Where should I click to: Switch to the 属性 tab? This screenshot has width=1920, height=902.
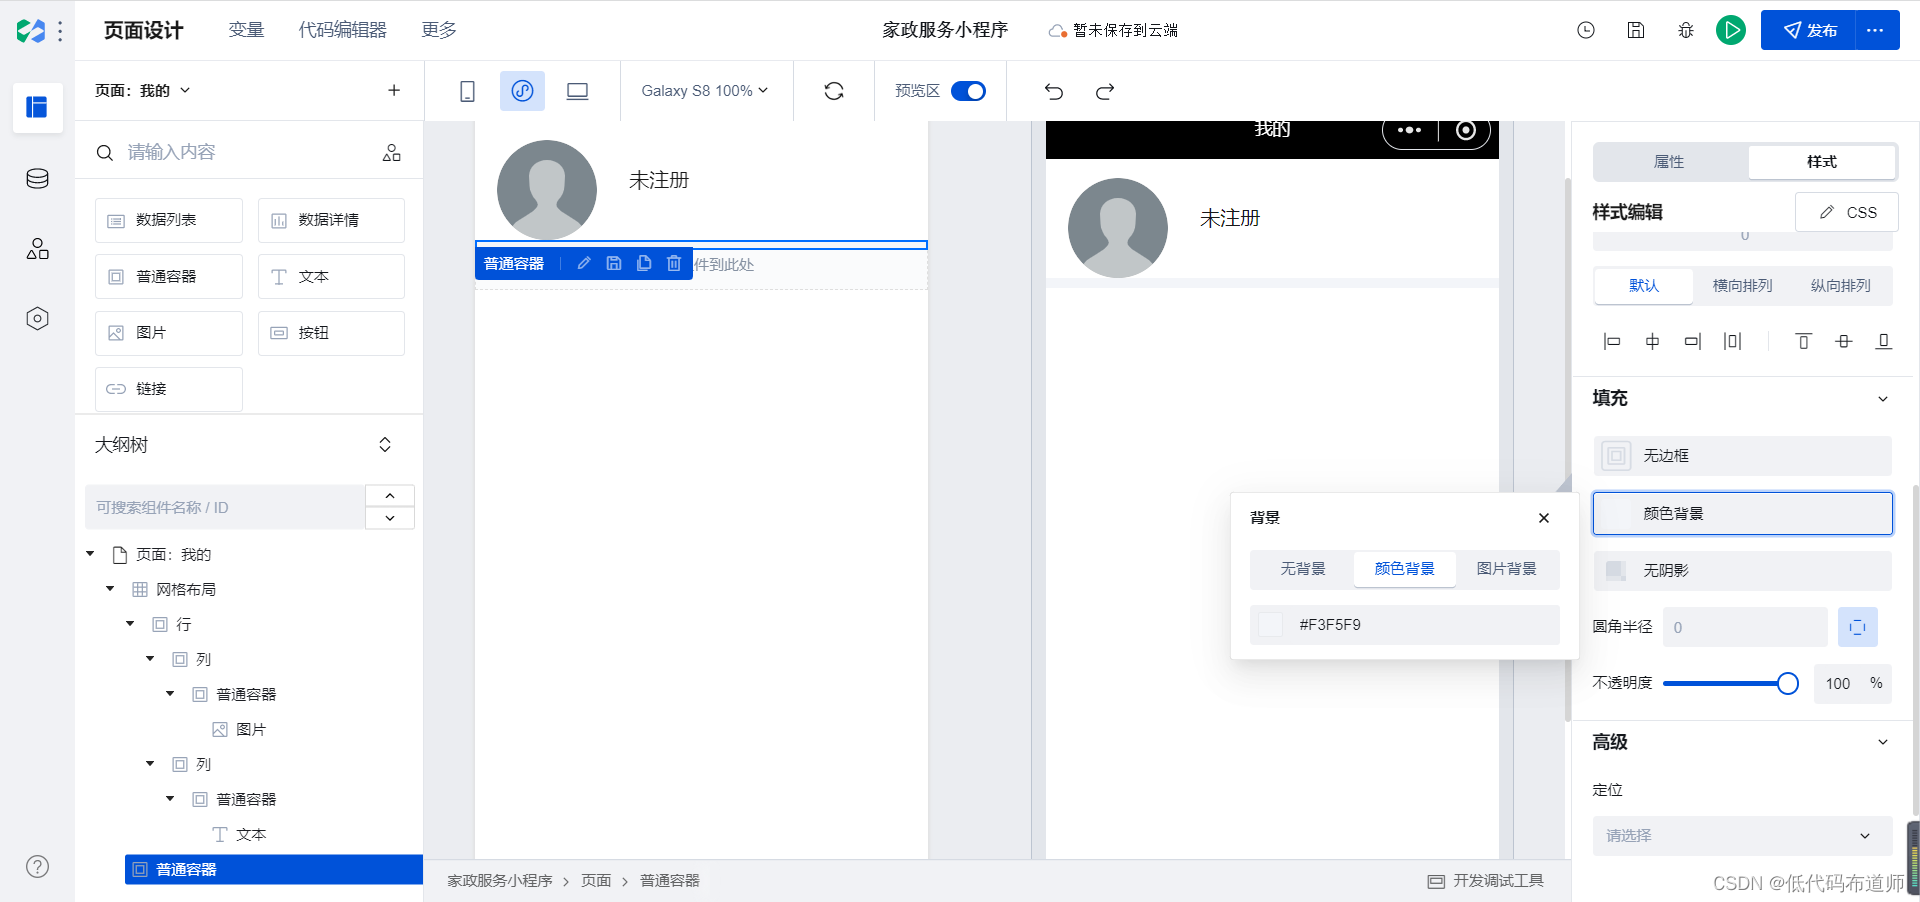[1669, 162]
